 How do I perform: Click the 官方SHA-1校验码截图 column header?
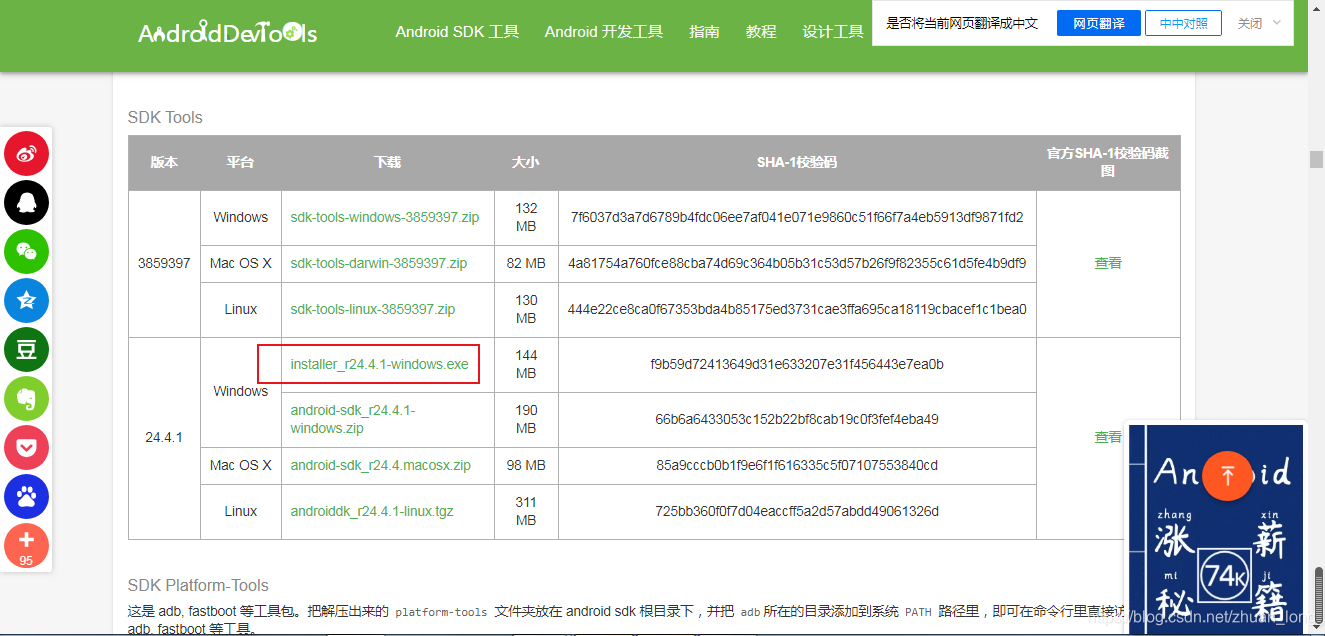(x=1108, y=162)
